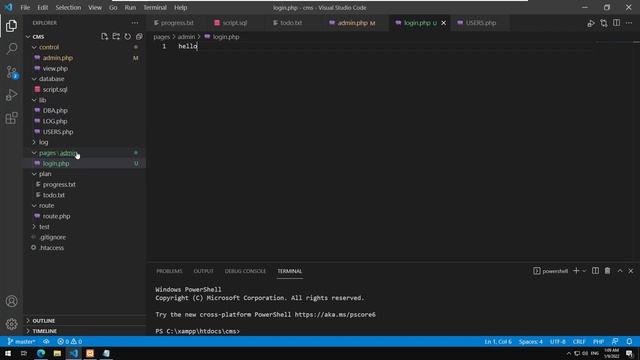Open view.php in the file tree
Screen dimensions: 640x360
coord(55,69)
